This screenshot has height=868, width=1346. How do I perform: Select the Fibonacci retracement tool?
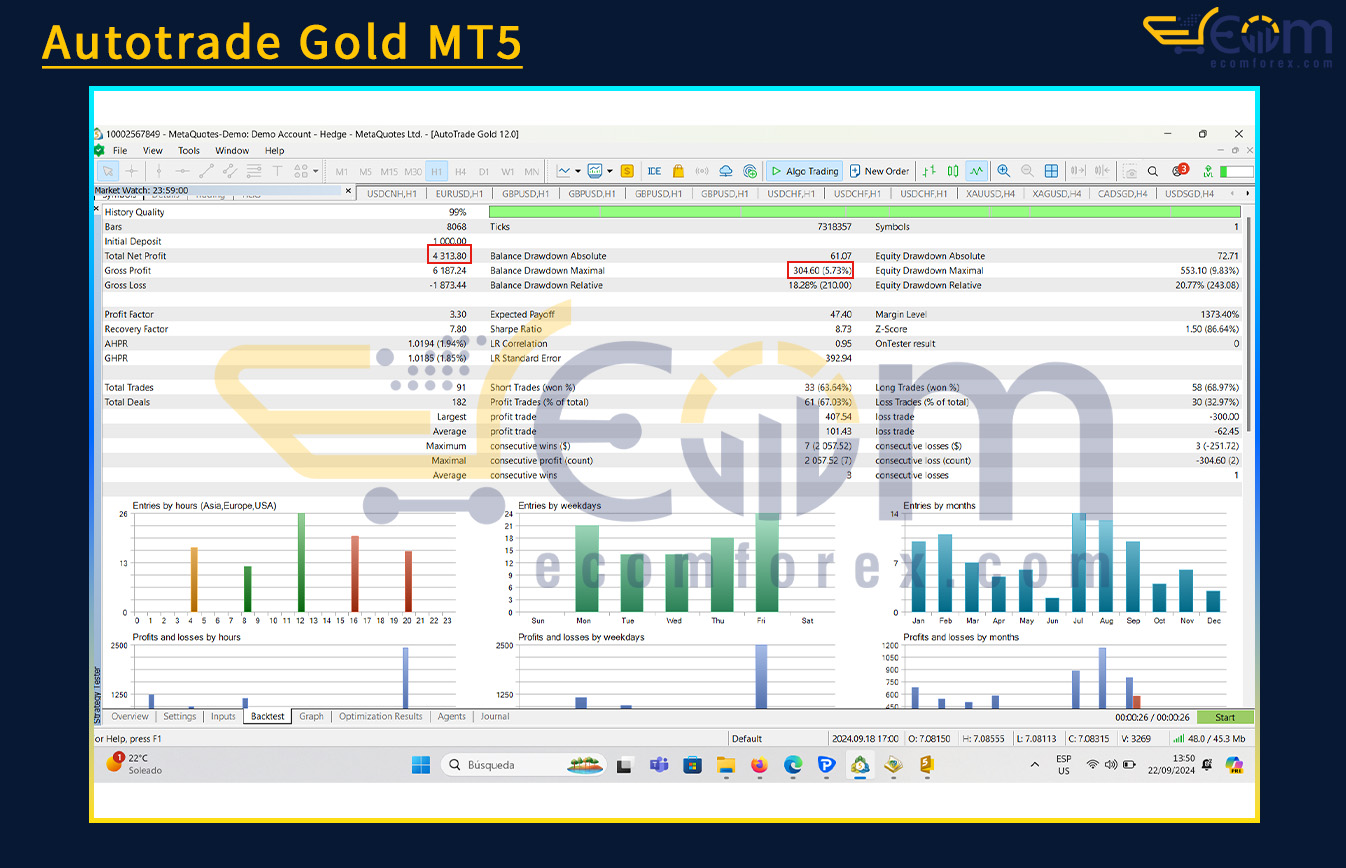pos(253,171)
